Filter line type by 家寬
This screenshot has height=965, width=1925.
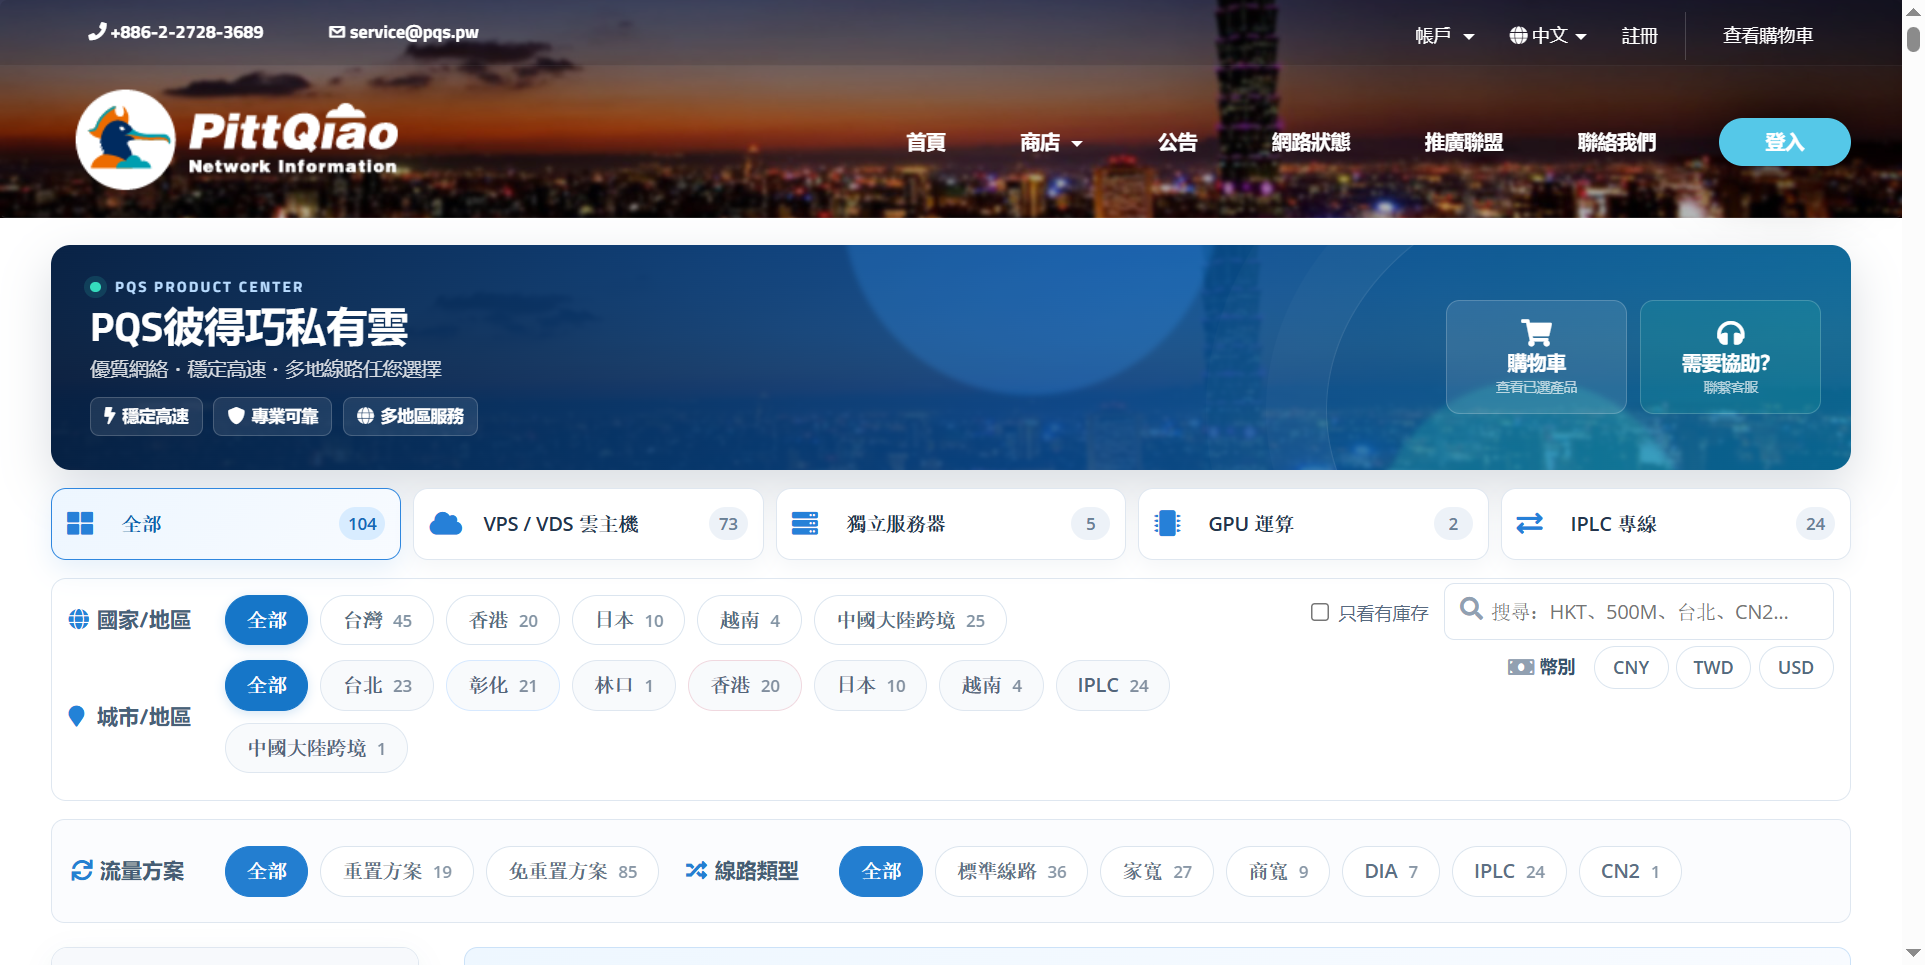[x=1157, y=871]
